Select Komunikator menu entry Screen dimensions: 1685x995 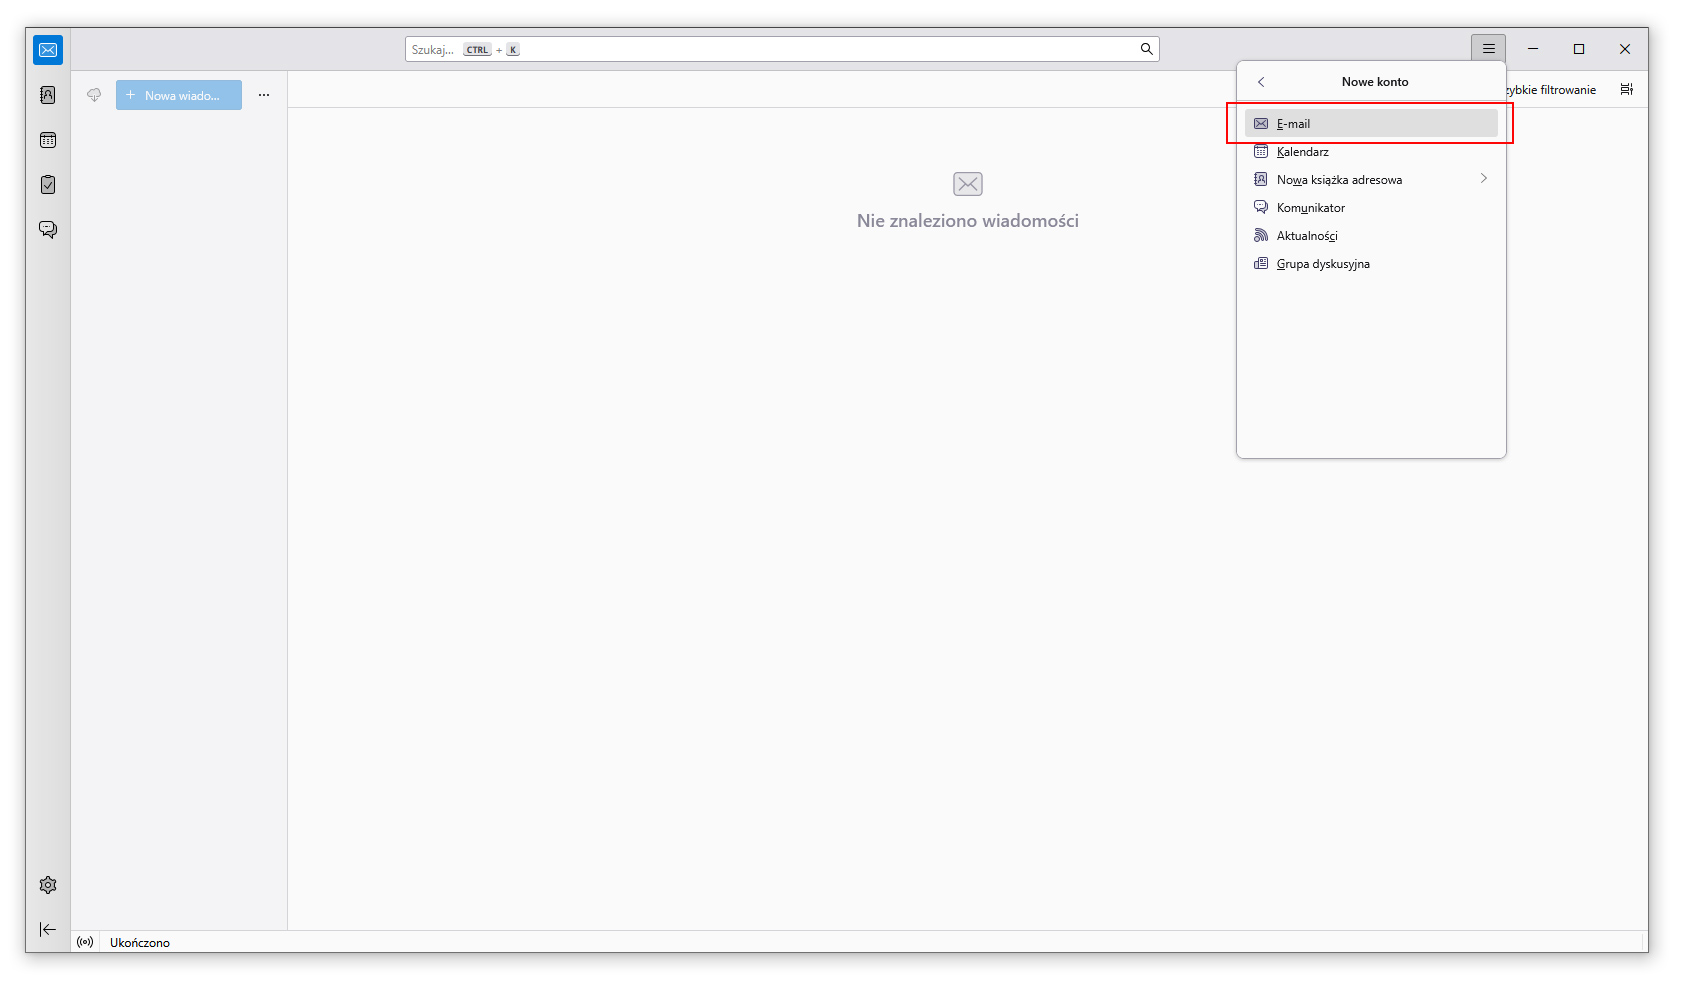point(1310,208)
